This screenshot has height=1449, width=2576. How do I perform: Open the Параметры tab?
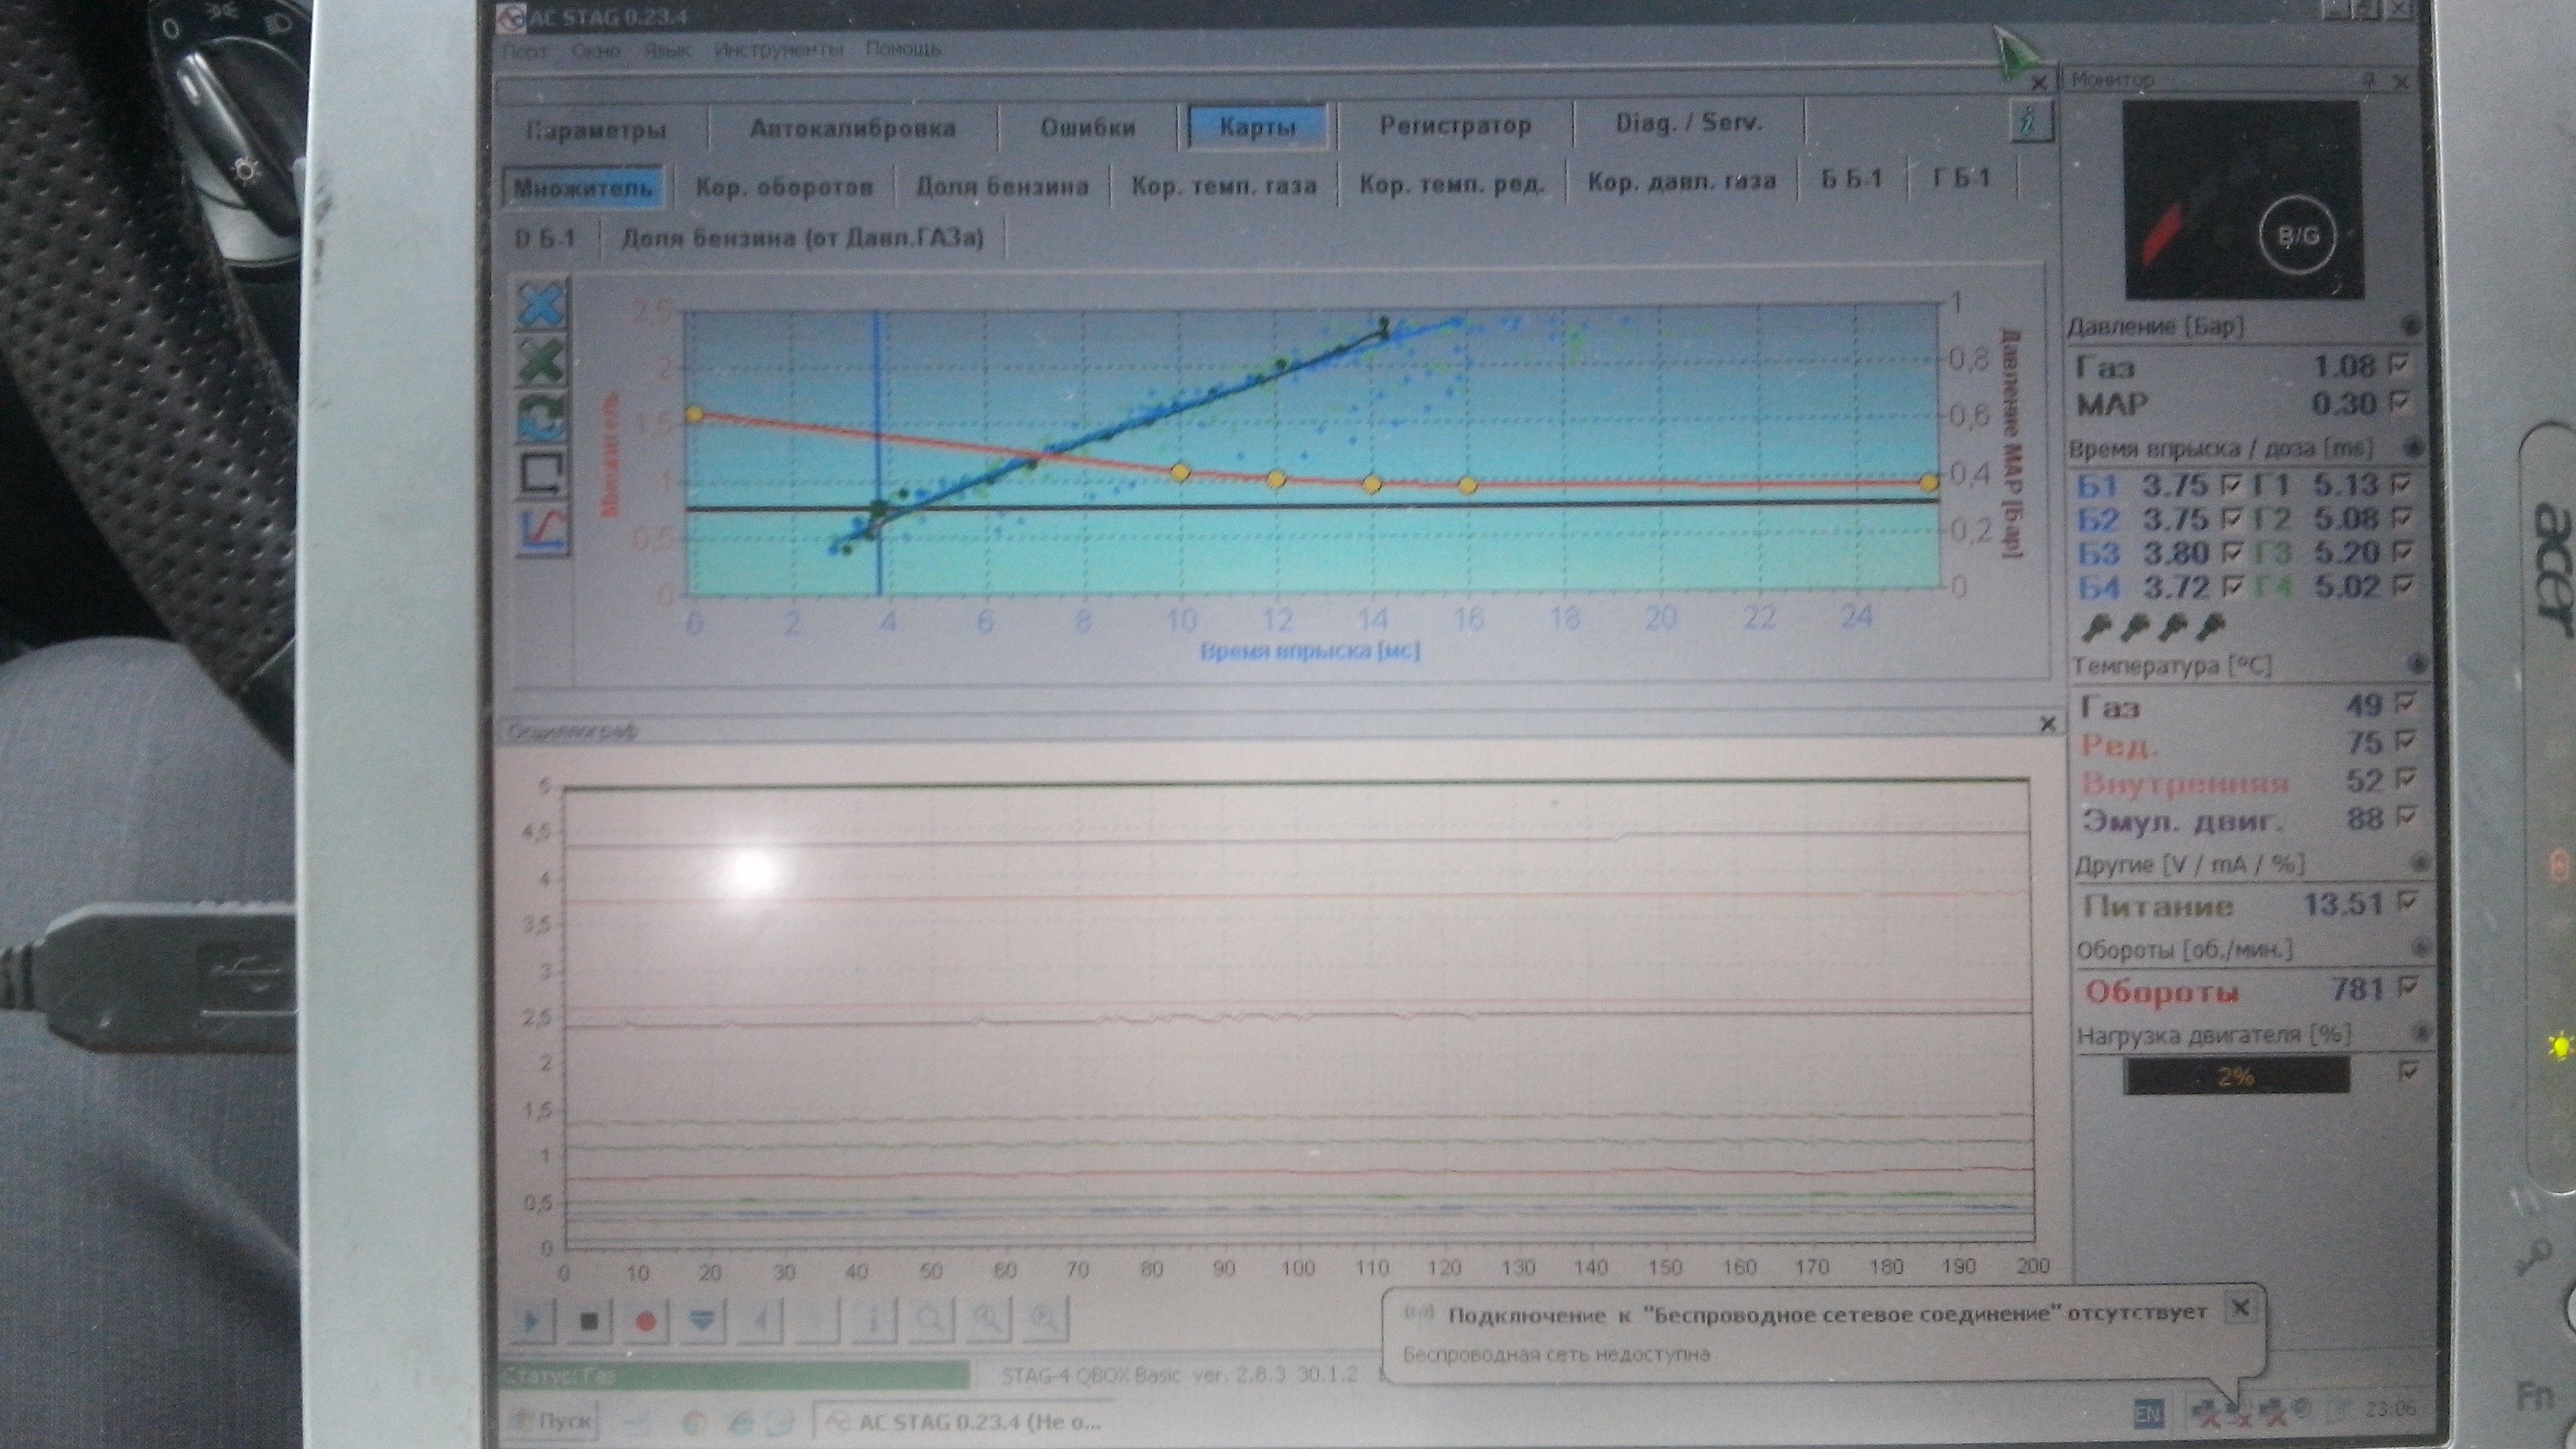pyautogui.click(x=596, y=130)
